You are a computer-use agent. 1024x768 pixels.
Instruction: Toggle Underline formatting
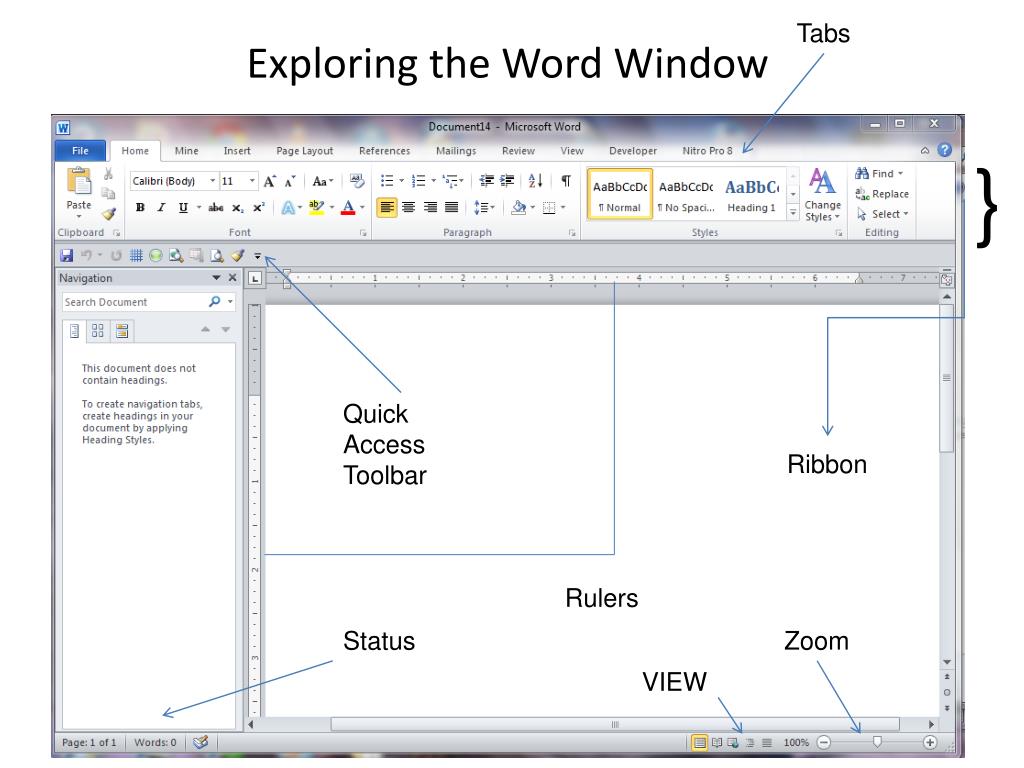coord(183,208)
